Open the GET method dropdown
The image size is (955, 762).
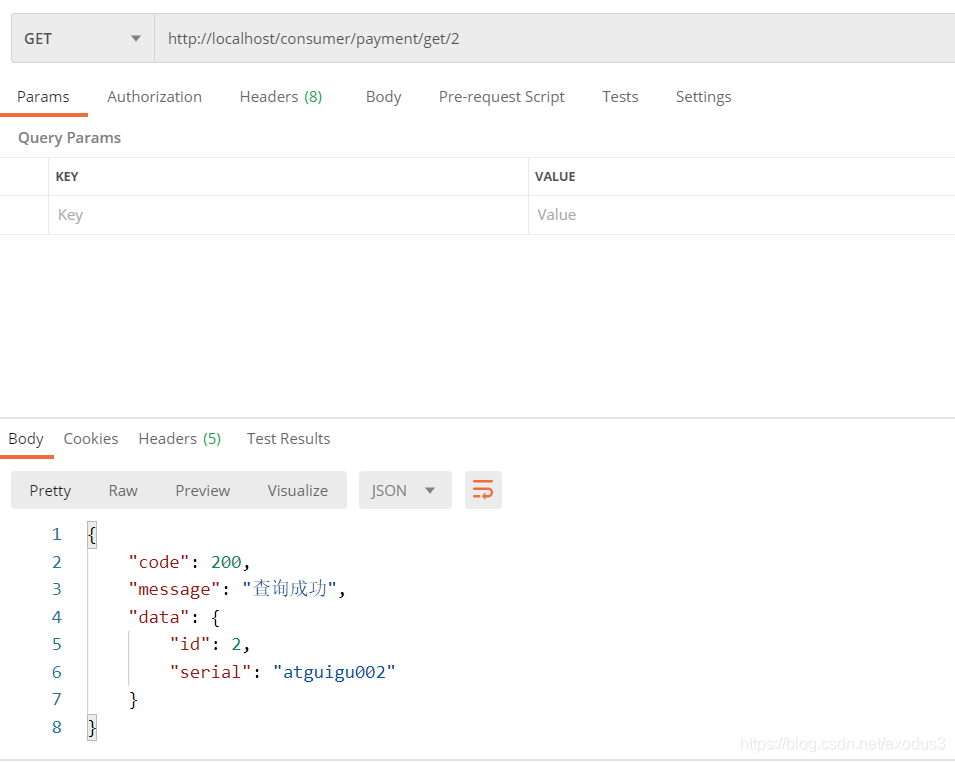(83, 38)
